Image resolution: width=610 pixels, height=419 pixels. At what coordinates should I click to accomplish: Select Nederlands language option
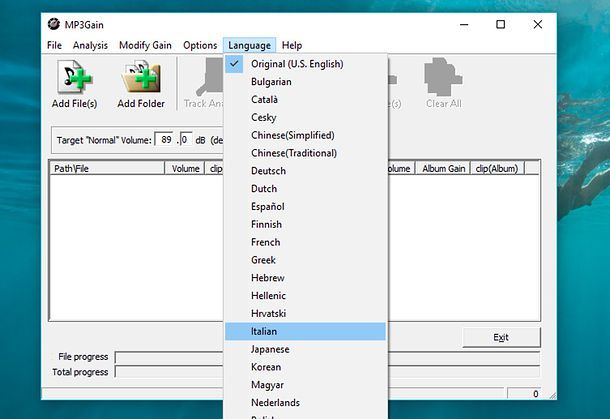tap(305, 403)
